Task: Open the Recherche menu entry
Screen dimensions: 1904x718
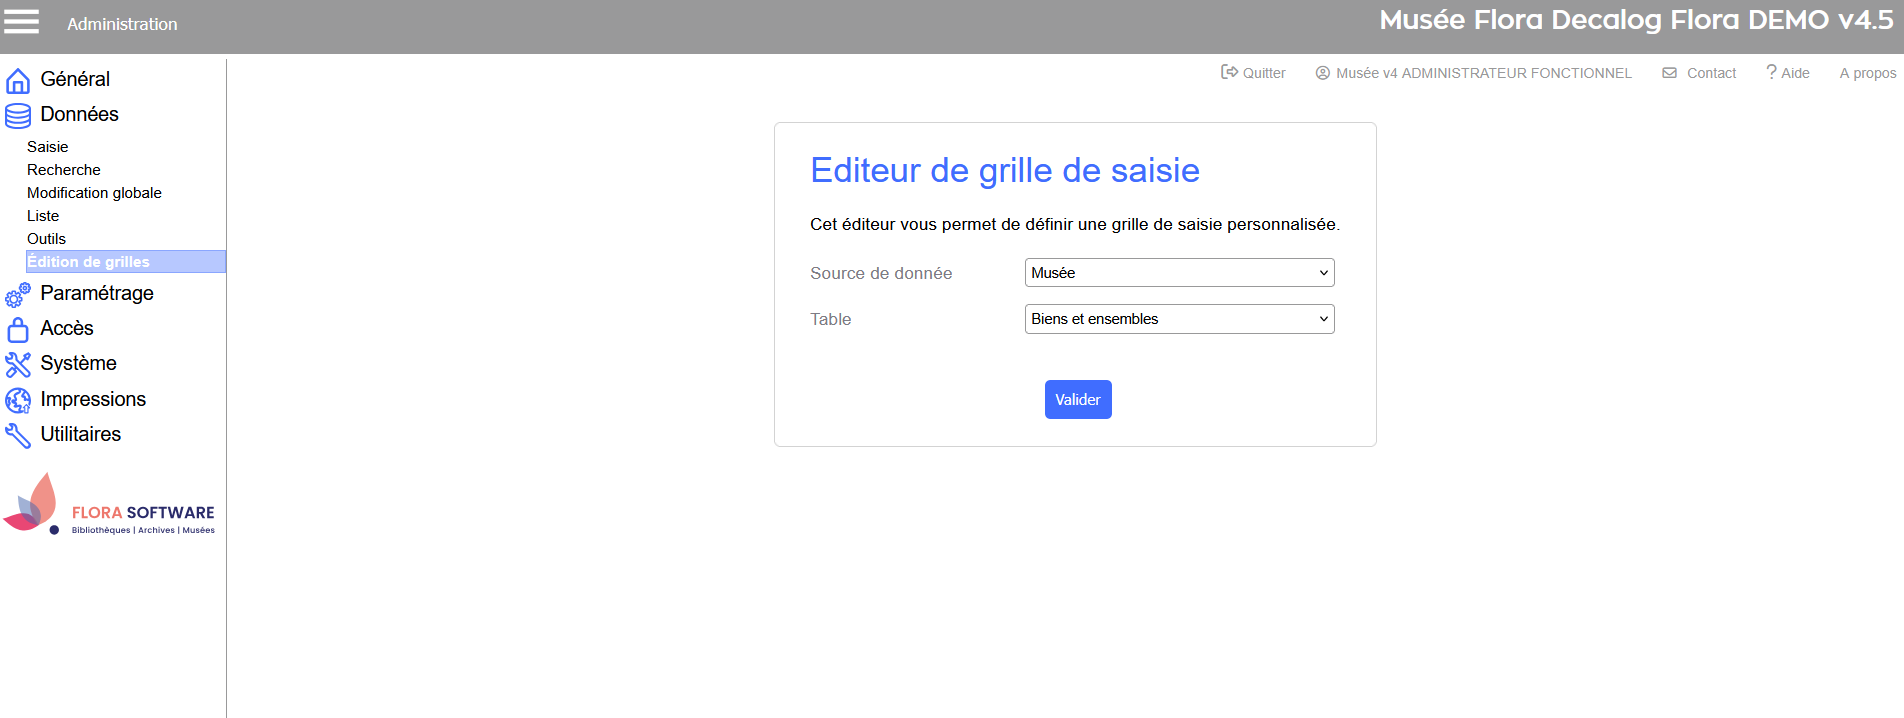Action: 64,170
